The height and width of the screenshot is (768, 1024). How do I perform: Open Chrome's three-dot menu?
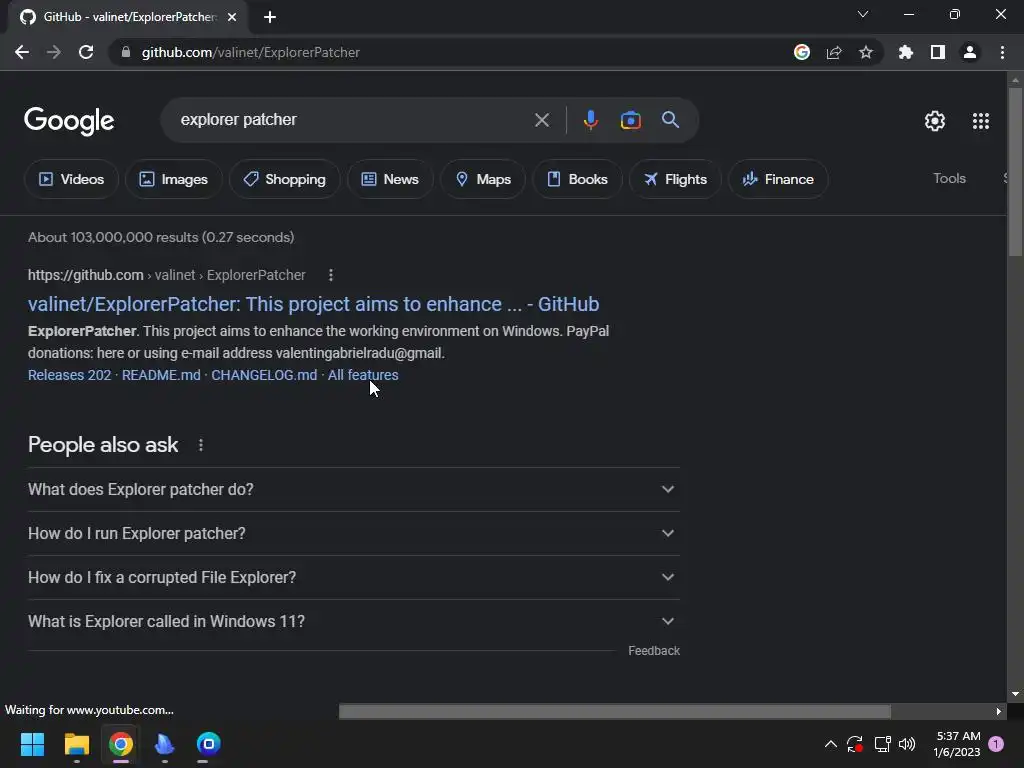point(1002,52)
